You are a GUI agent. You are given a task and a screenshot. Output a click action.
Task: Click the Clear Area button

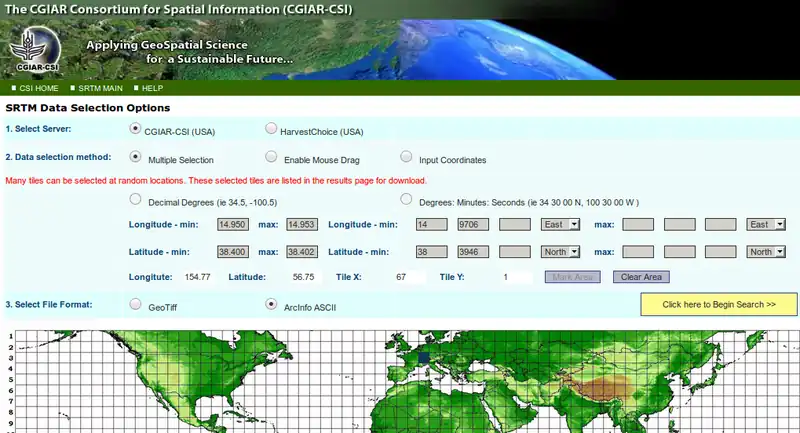(x=641, y=277)
